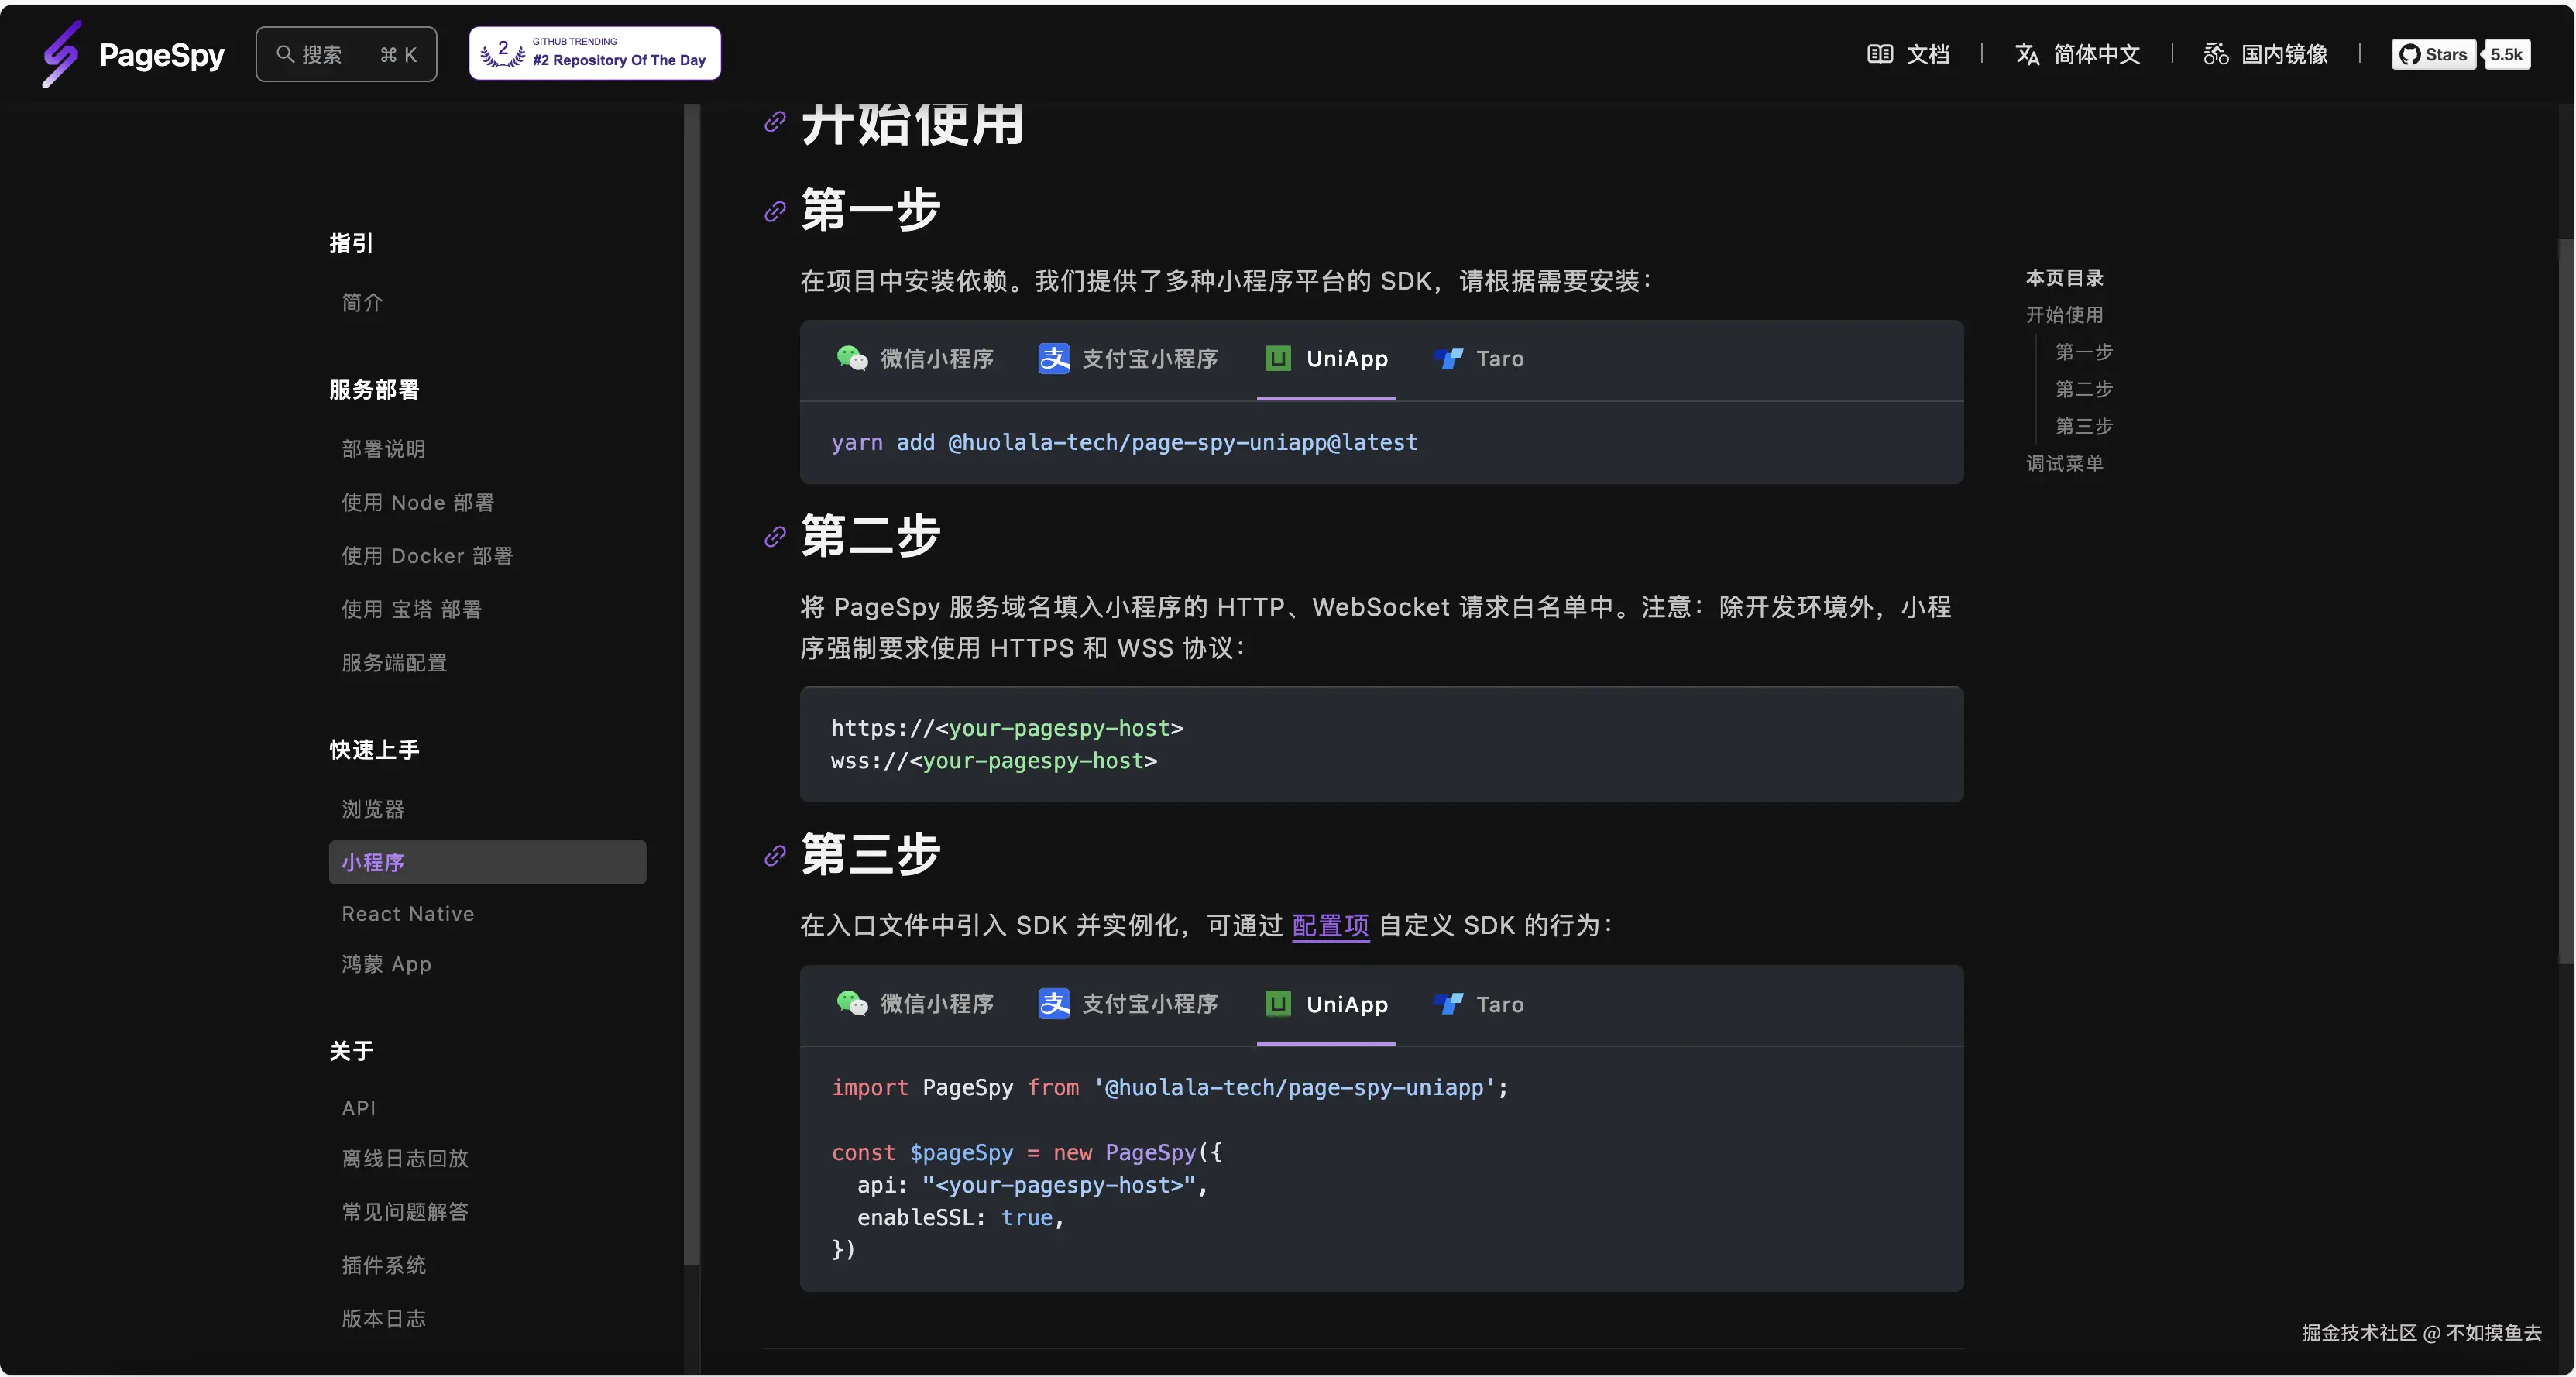Click the 搜索 search box
The image size is (2576, 1377).
346,54
